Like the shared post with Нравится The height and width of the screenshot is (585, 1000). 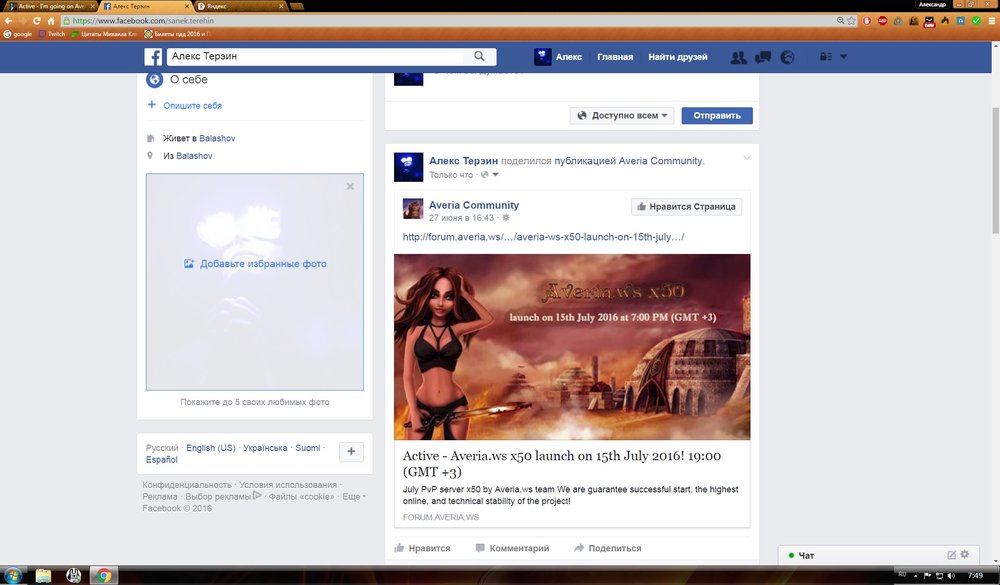[x=422, y=548]
